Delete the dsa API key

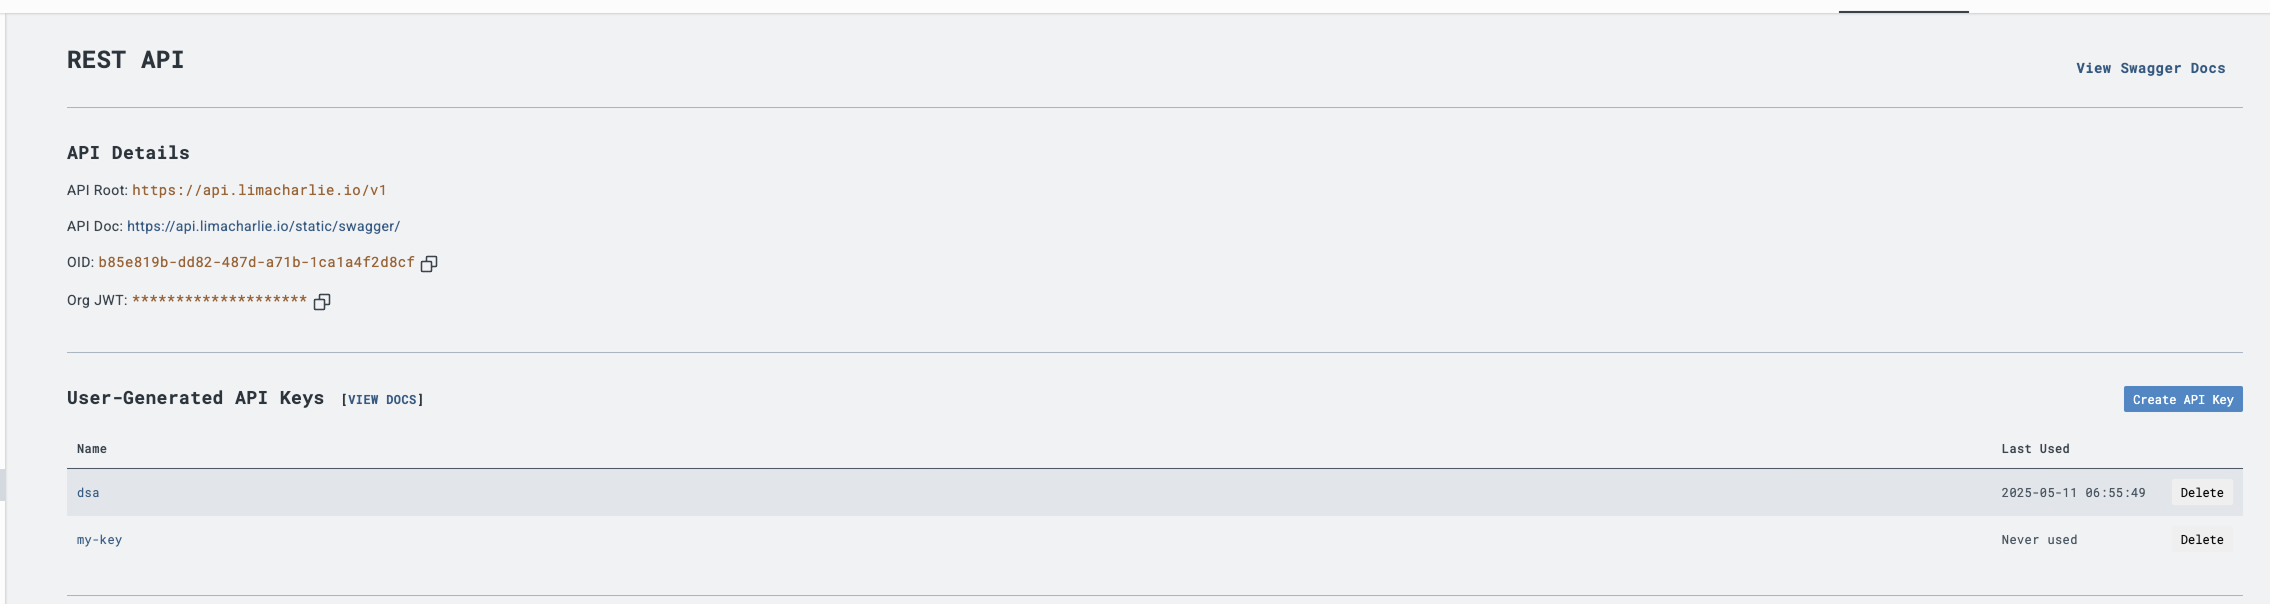(x=2200, y=492)
